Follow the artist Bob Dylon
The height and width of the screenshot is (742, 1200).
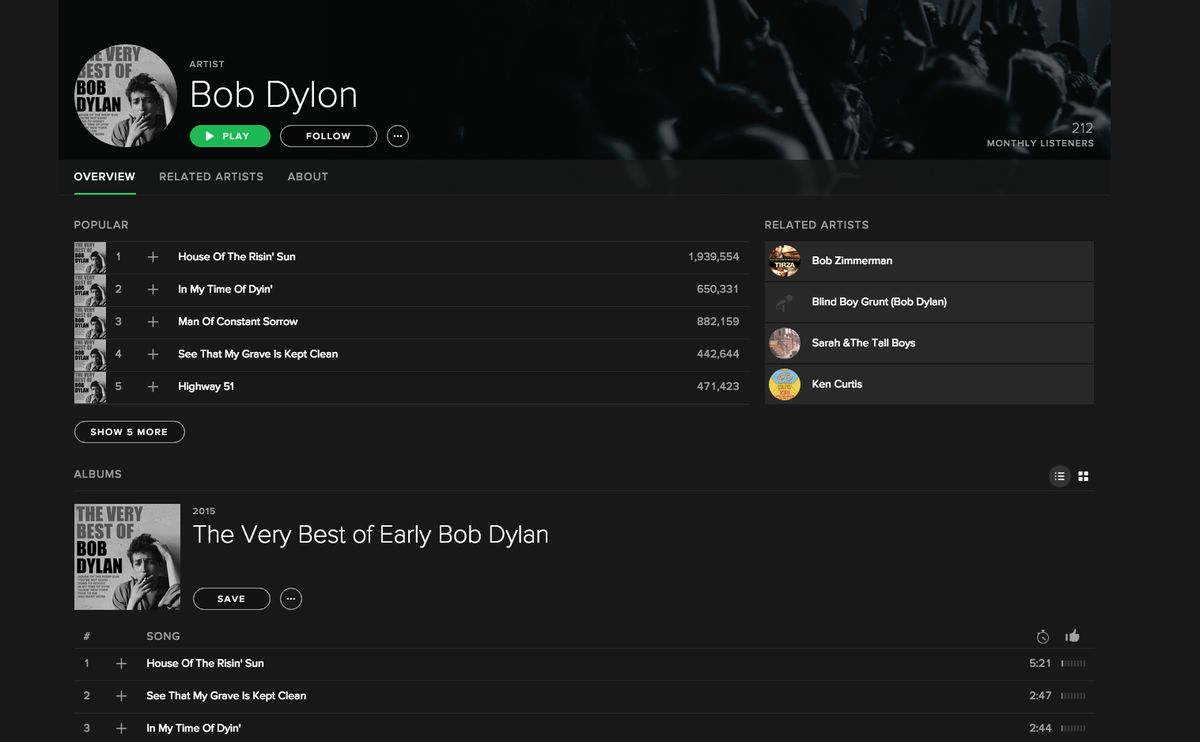click(x=328, y=136)
